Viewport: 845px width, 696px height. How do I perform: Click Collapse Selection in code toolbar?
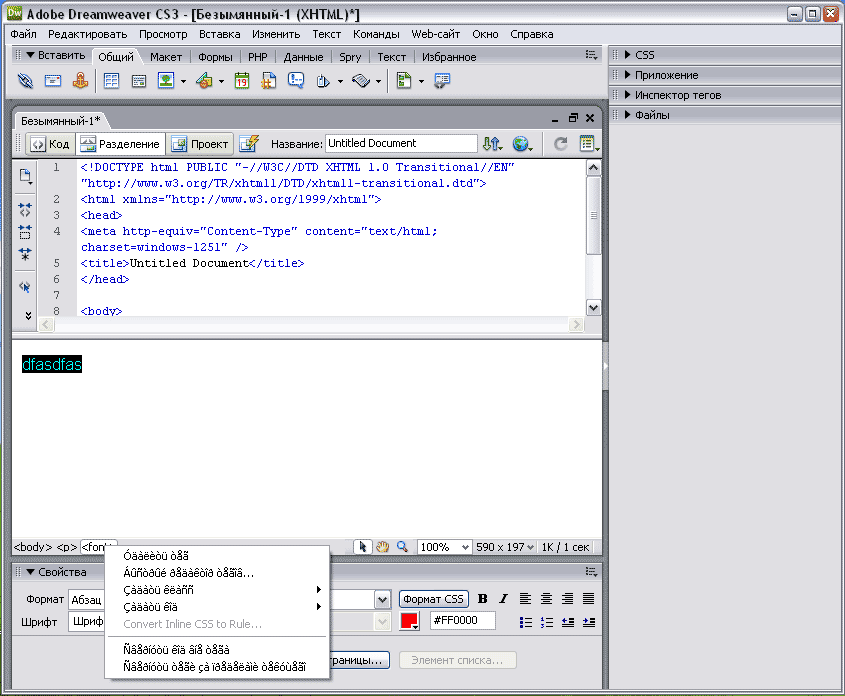tap(25, 232)
